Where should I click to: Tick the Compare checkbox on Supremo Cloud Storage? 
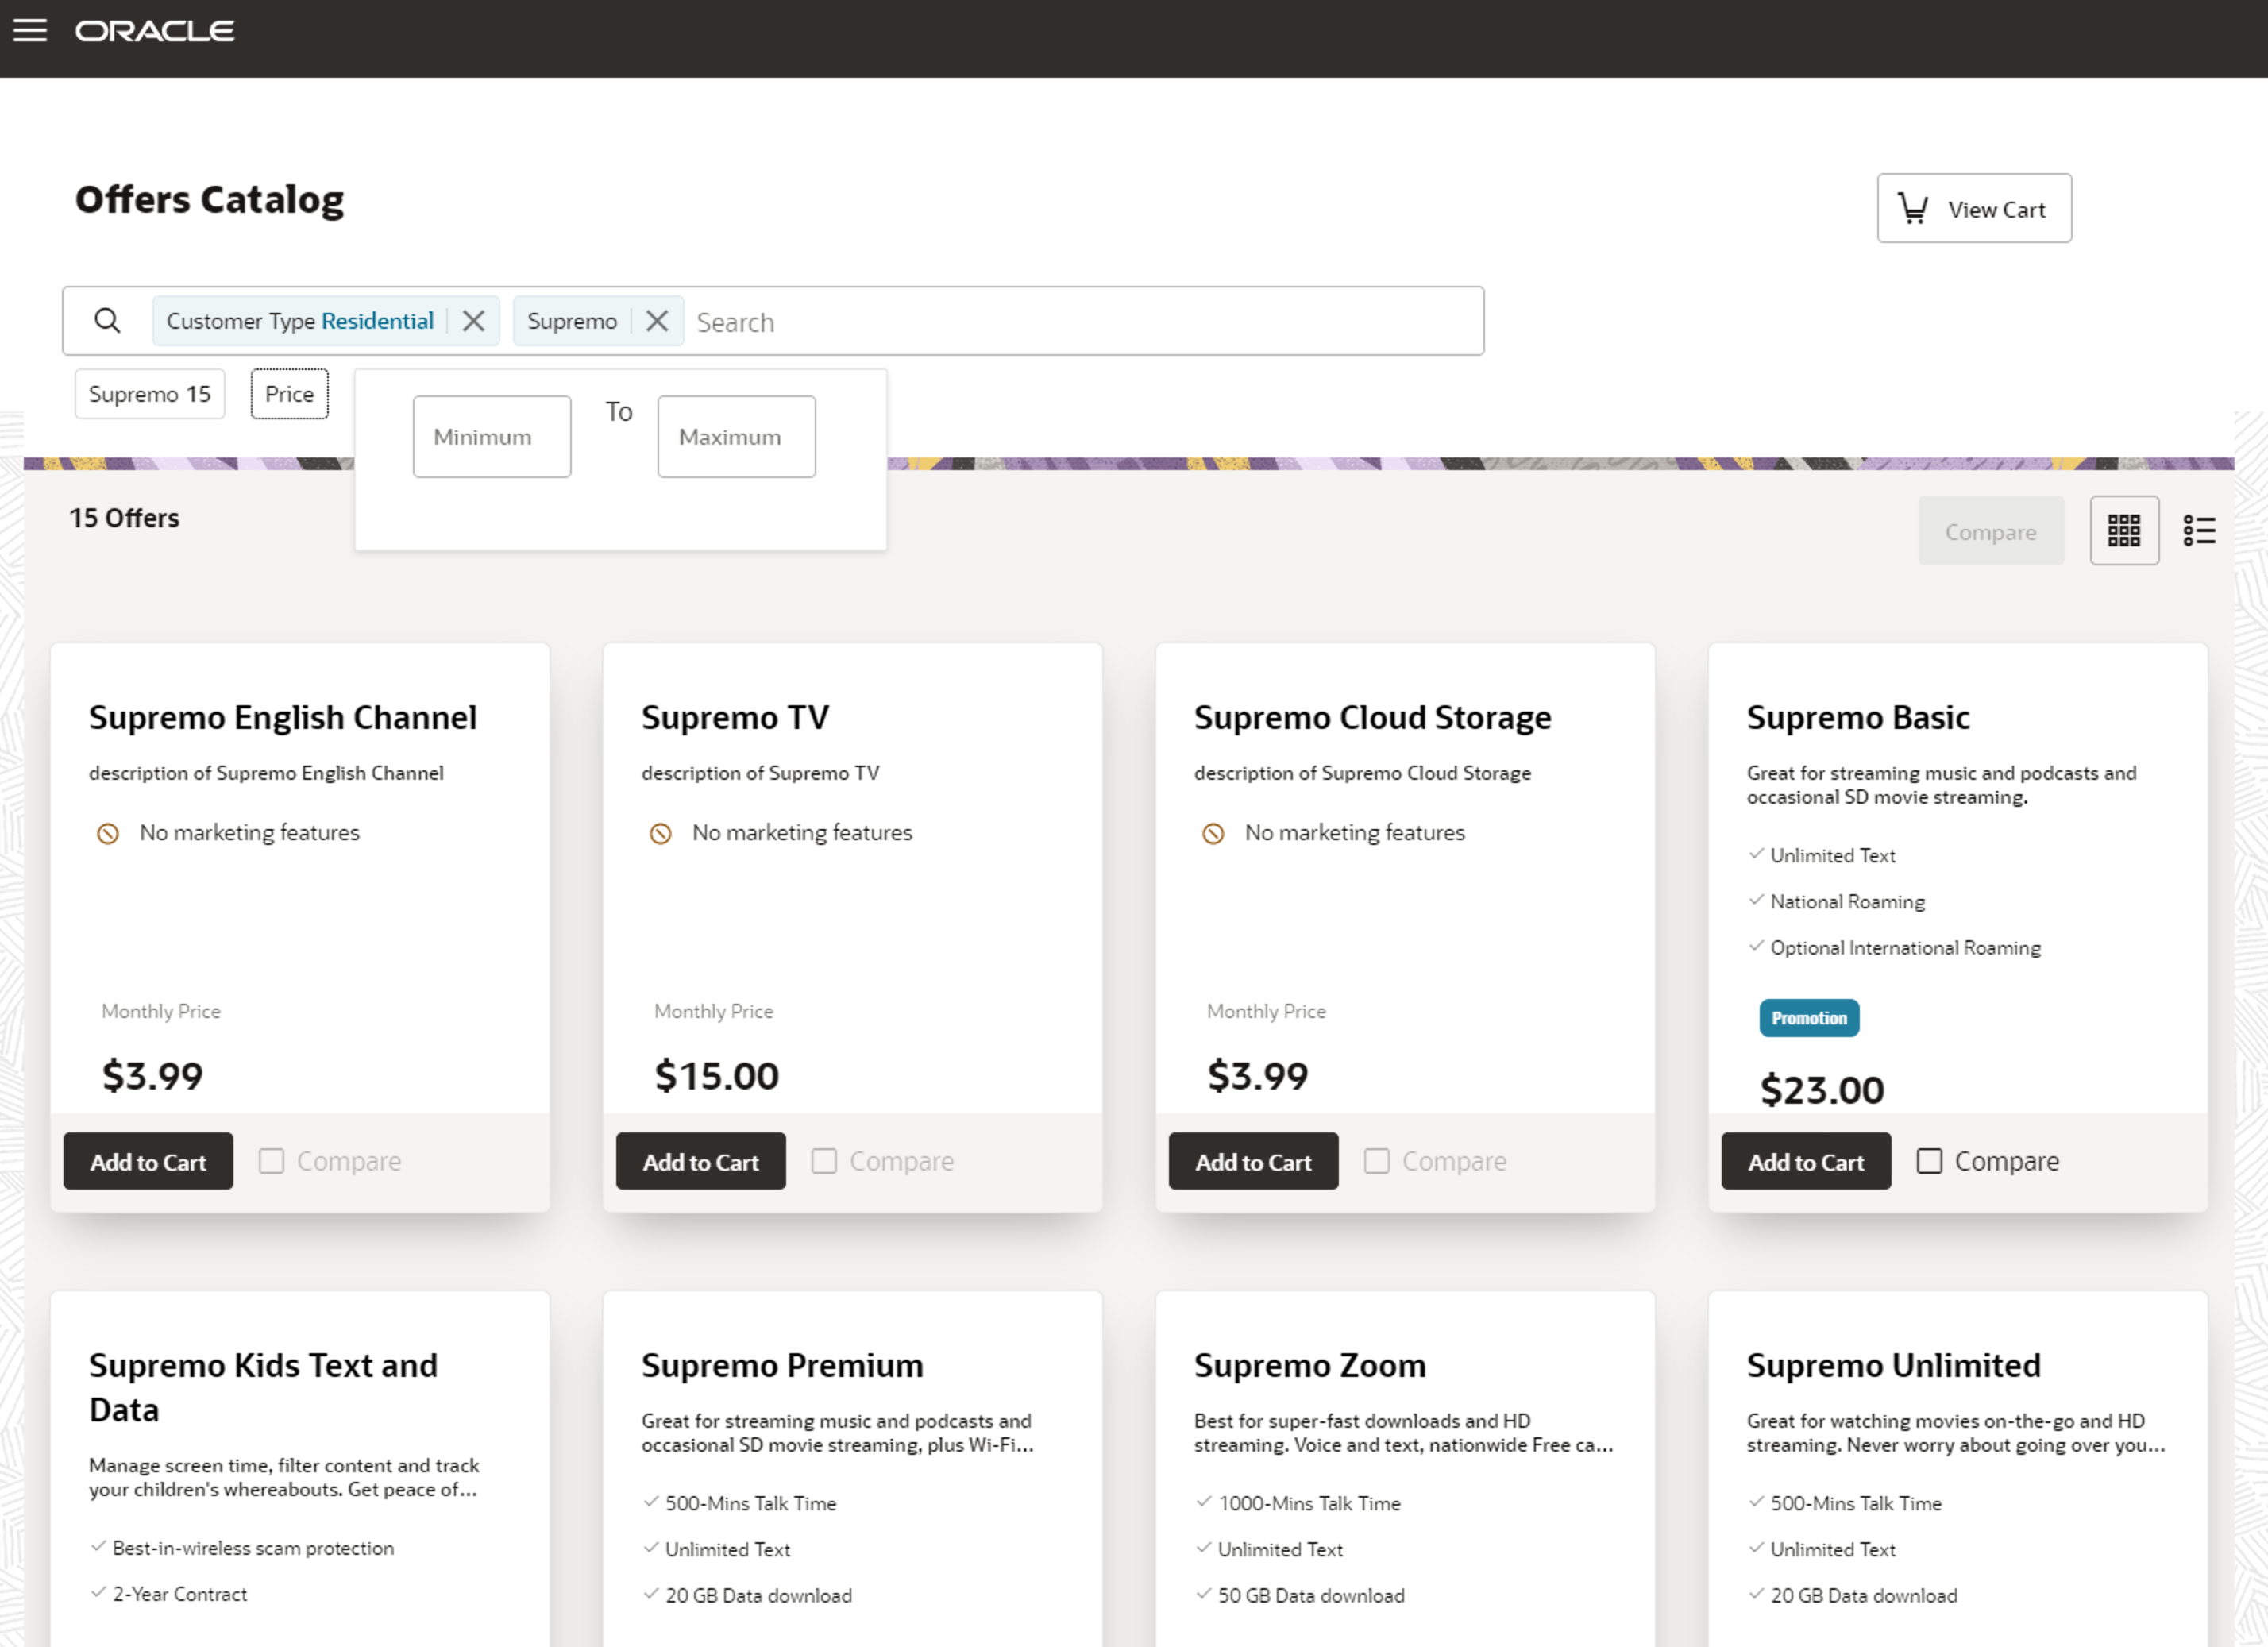click(x=1377, y=1161)
